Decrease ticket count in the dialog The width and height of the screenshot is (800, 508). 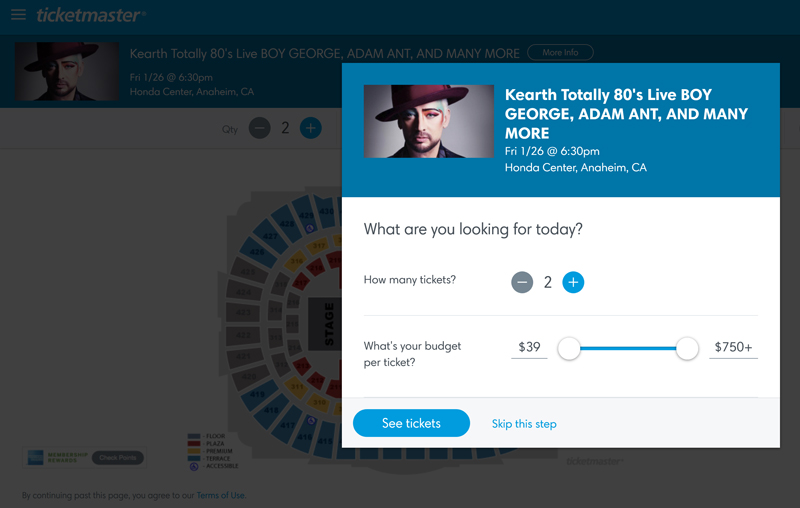[x=522, y=282]
